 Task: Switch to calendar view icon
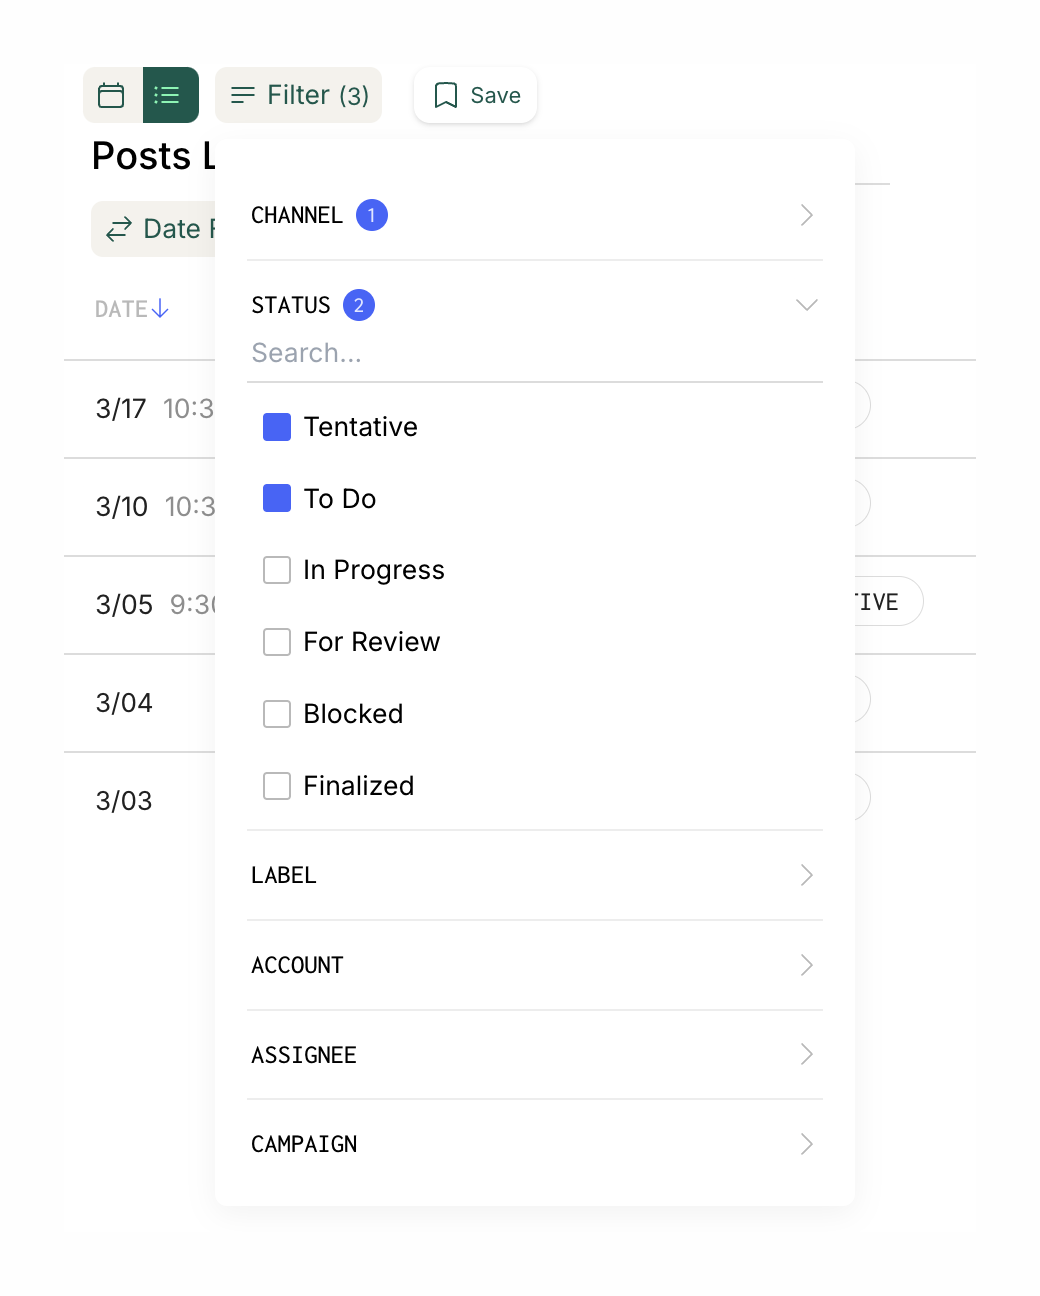click(x=111, y=95)
